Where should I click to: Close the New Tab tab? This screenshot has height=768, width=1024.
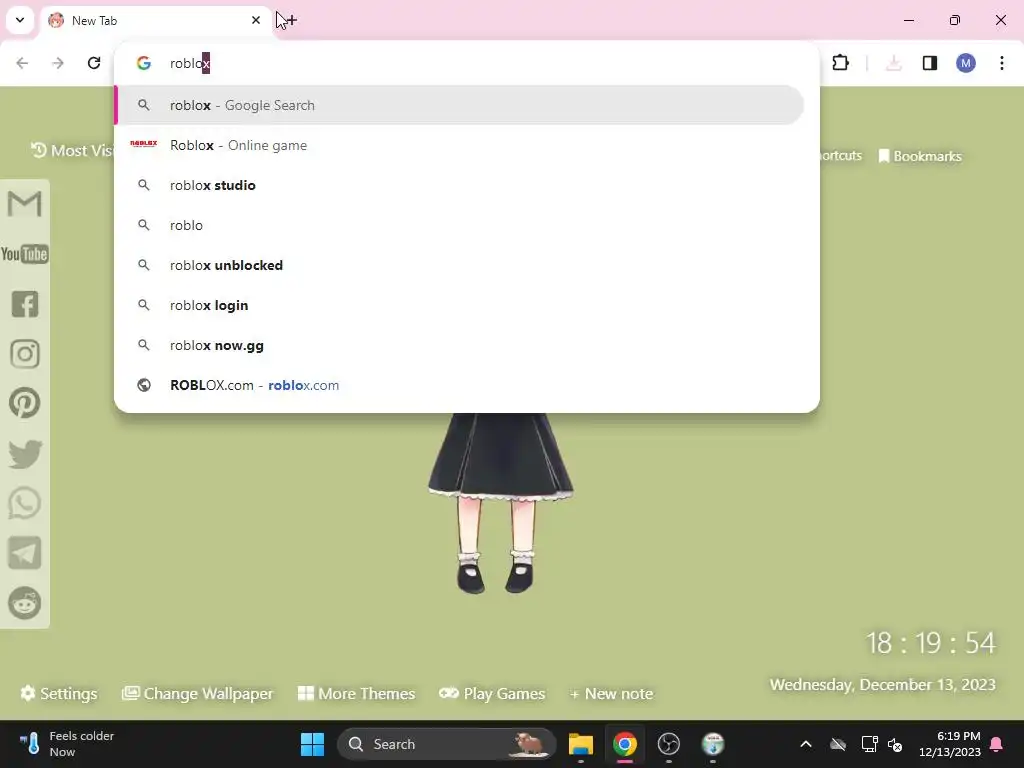click(x=256, y=20)
